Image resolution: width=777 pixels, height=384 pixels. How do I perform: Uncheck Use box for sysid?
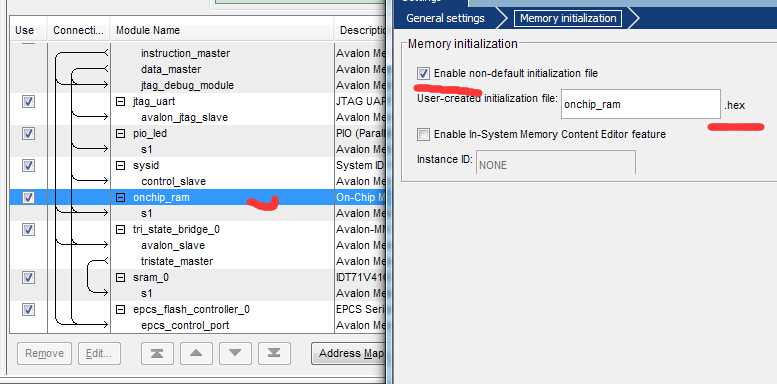[x=28, y=165]
